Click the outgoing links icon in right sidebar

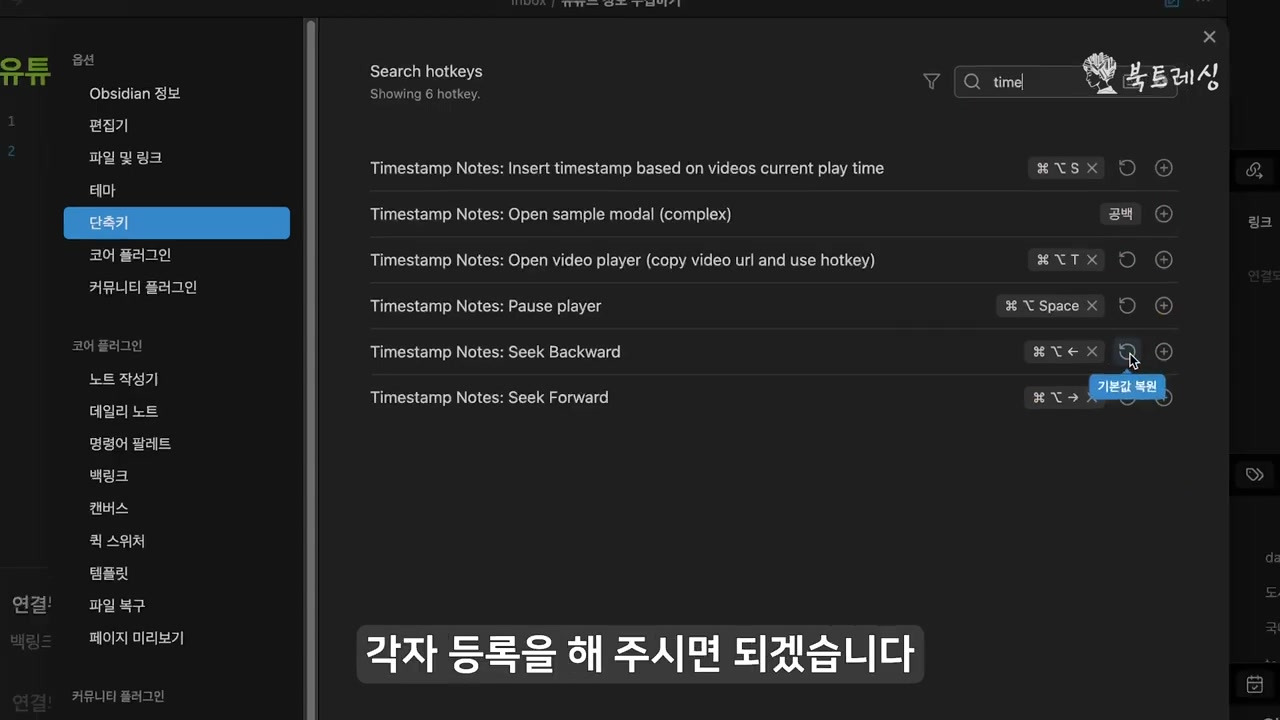tap(1254, 171)
